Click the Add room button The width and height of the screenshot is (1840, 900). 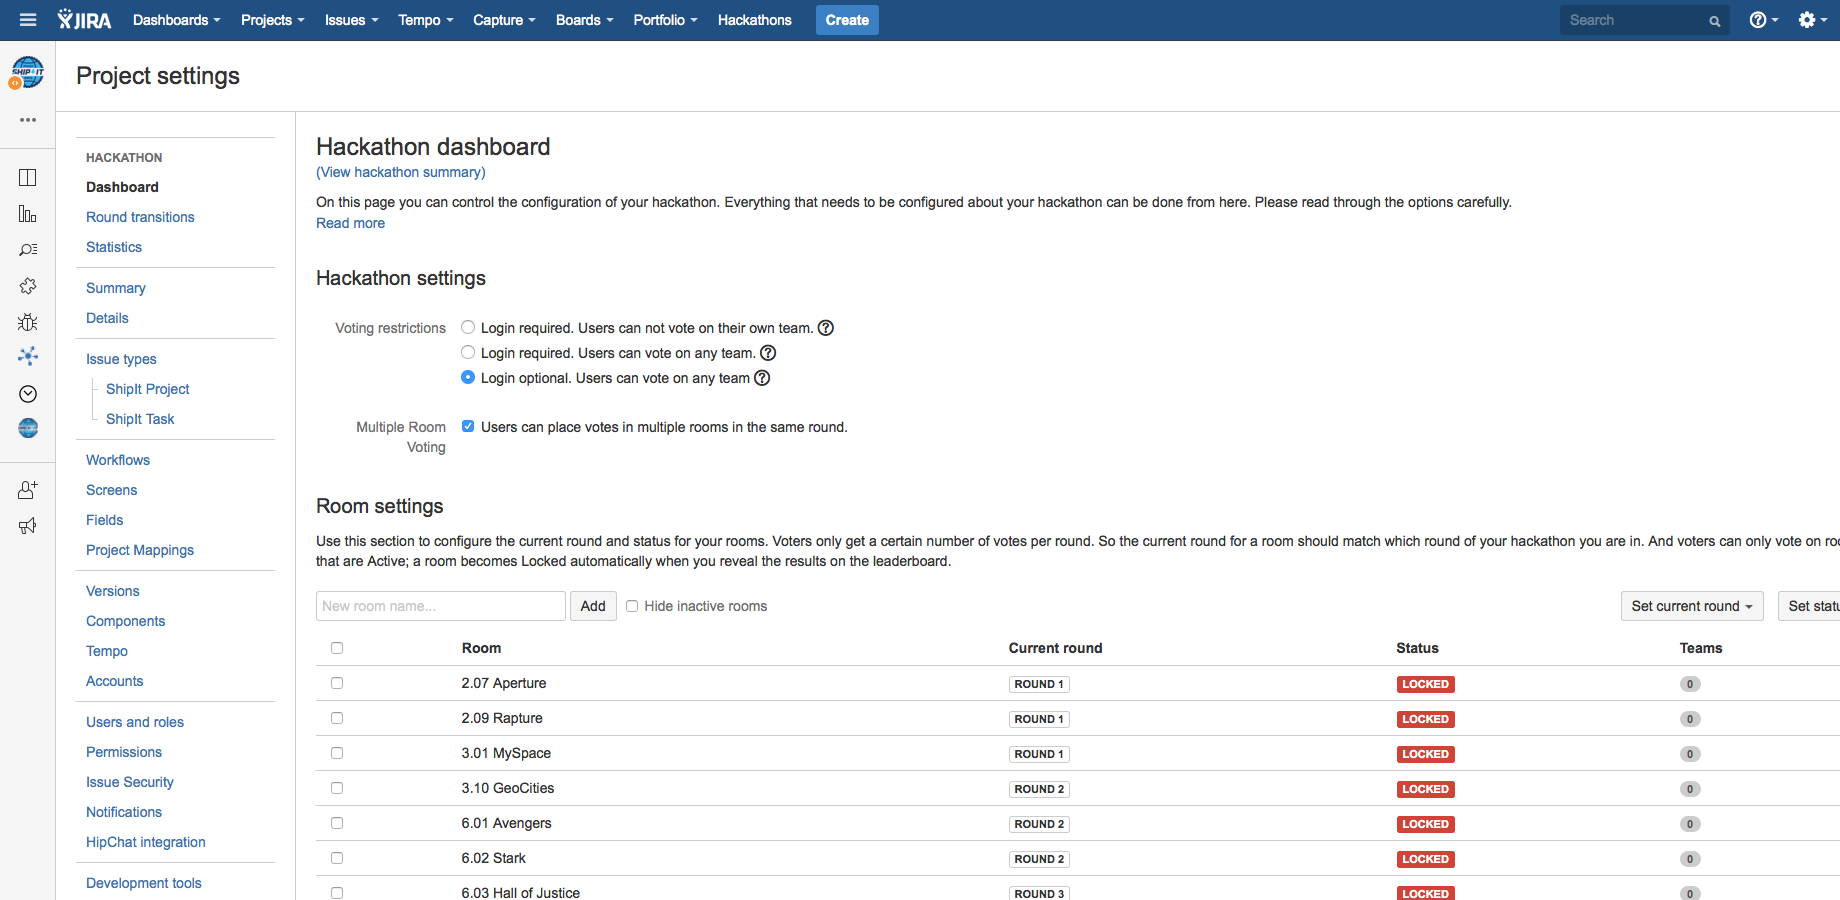click(593, 606)
